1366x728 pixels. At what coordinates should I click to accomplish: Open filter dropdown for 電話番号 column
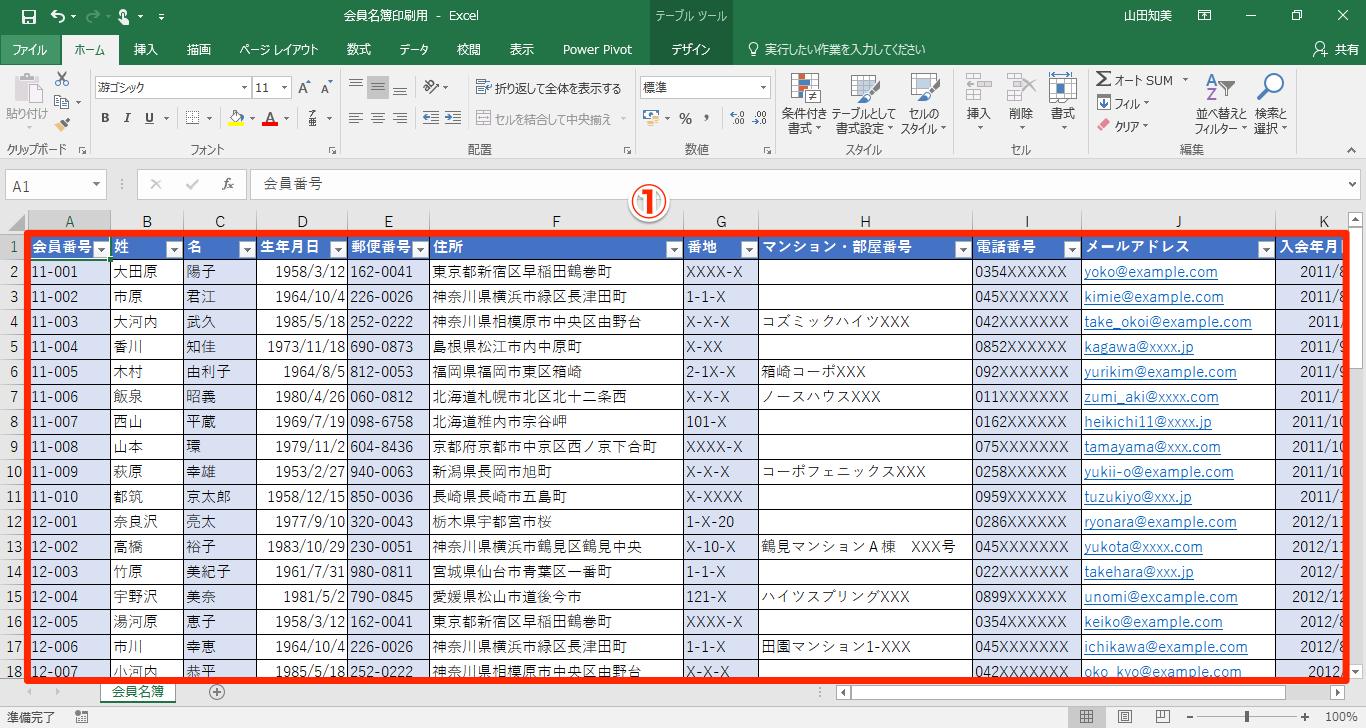click(x=1072, y=248)
